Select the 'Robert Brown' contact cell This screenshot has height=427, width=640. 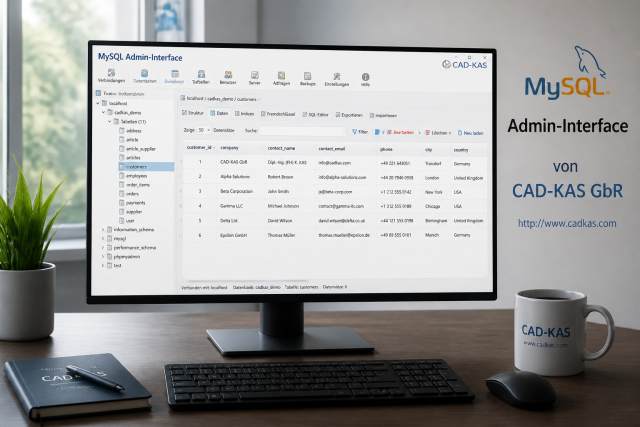280,177
